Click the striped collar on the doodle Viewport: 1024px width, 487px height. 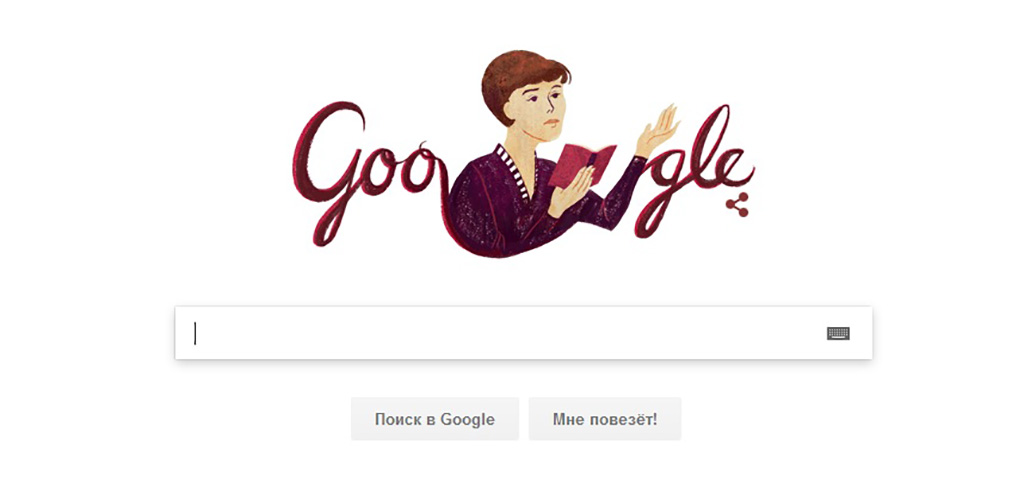click(x=514, y=172)
